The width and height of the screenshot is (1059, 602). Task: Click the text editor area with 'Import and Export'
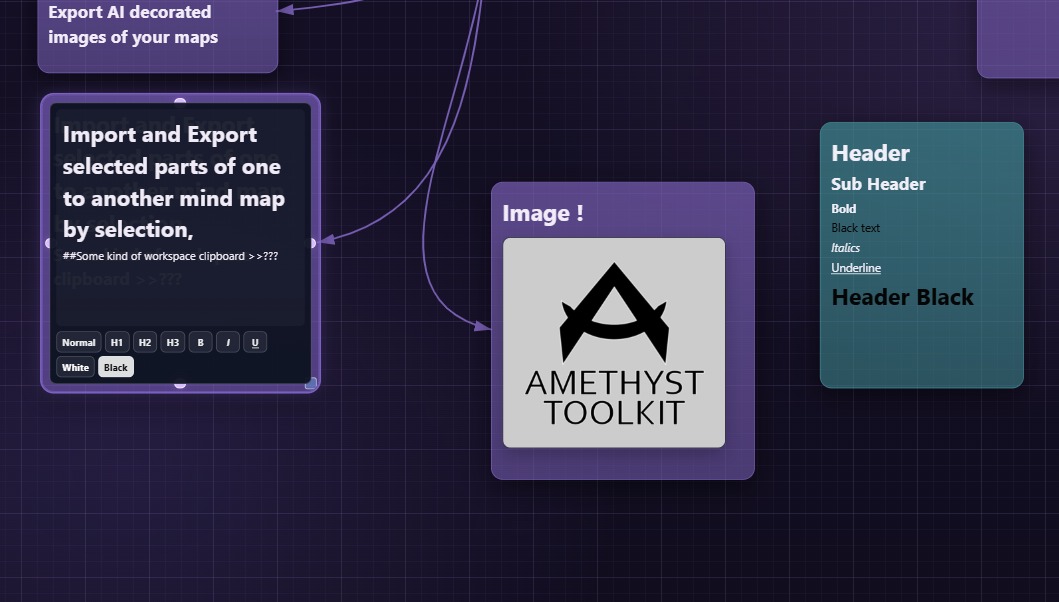click(x=180, y=216)
